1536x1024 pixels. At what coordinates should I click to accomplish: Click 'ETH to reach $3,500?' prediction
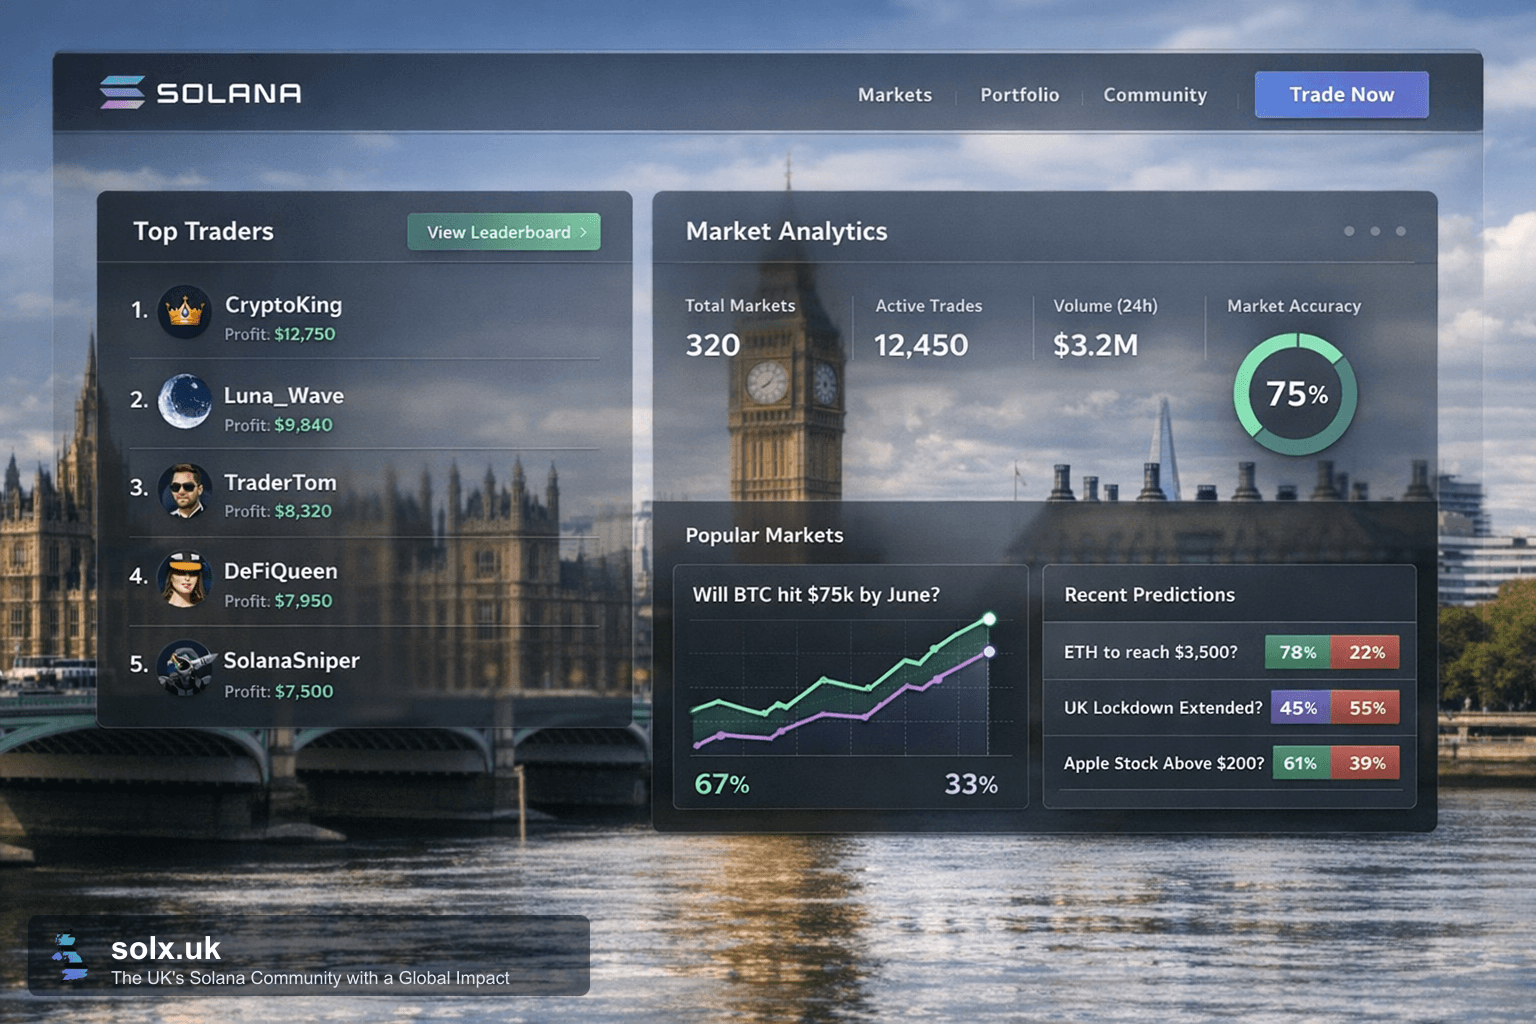coord(1151,652)
